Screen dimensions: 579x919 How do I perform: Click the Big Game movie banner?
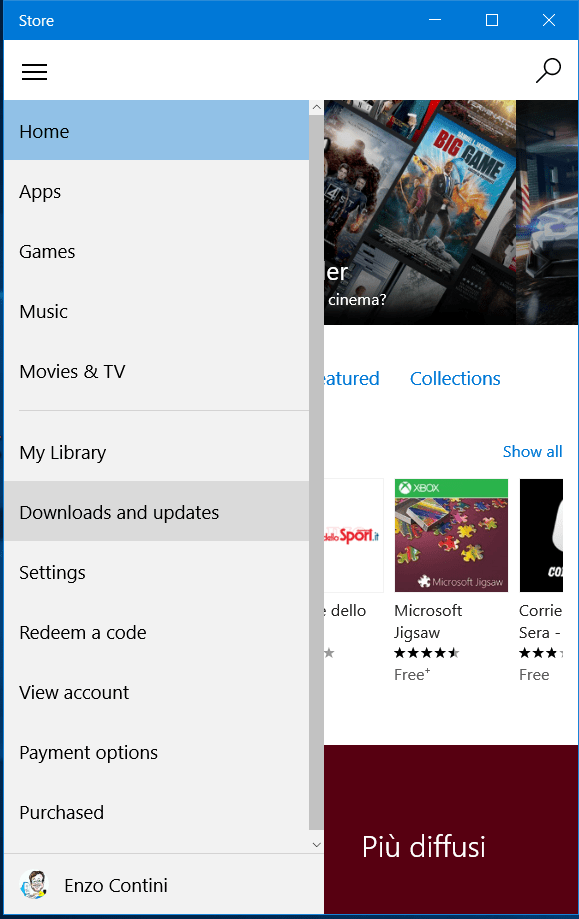click(x=420, y=212)
